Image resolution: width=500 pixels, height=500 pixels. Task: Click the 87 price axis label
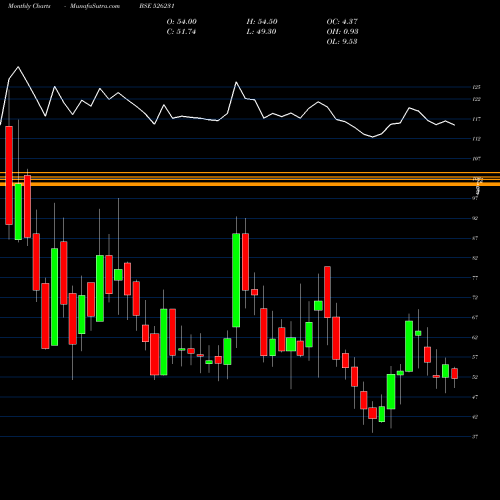[x=475, y=238]
